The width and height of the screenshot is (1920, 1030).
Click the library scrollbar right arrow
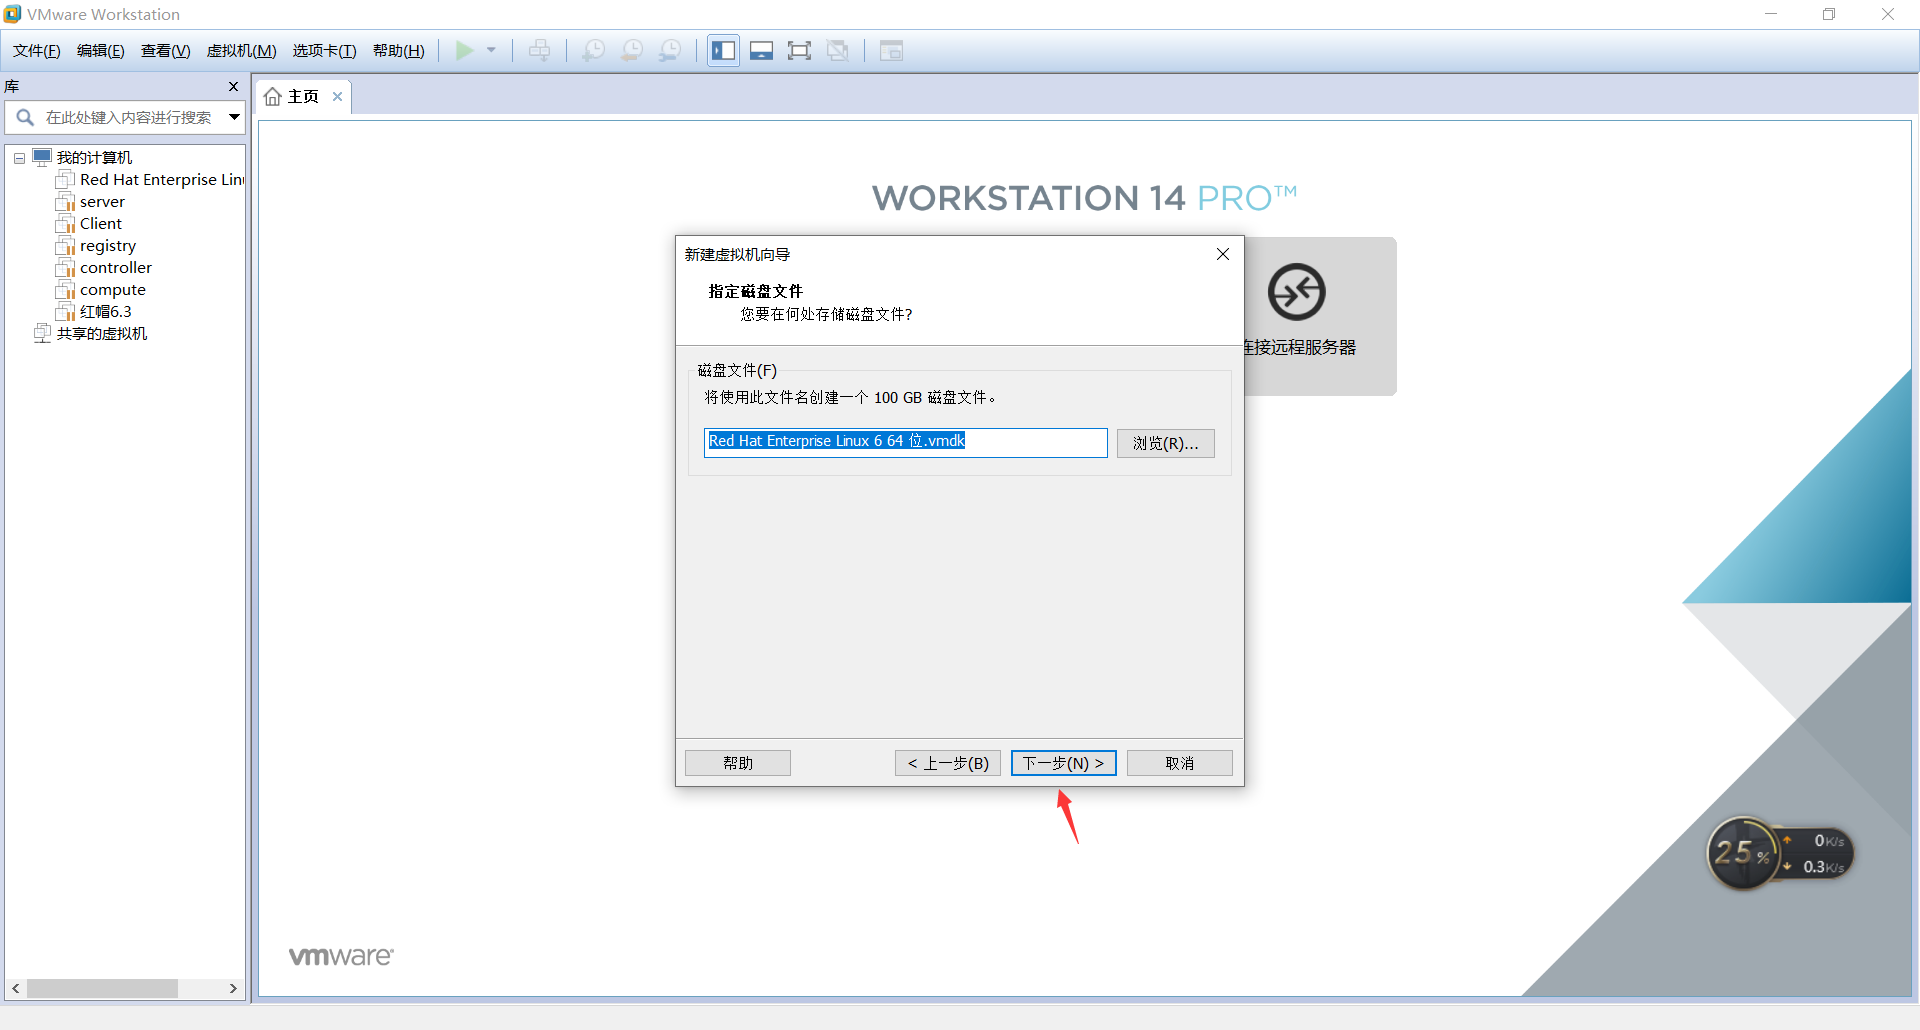pyautogui.click(x=233, y=988)
